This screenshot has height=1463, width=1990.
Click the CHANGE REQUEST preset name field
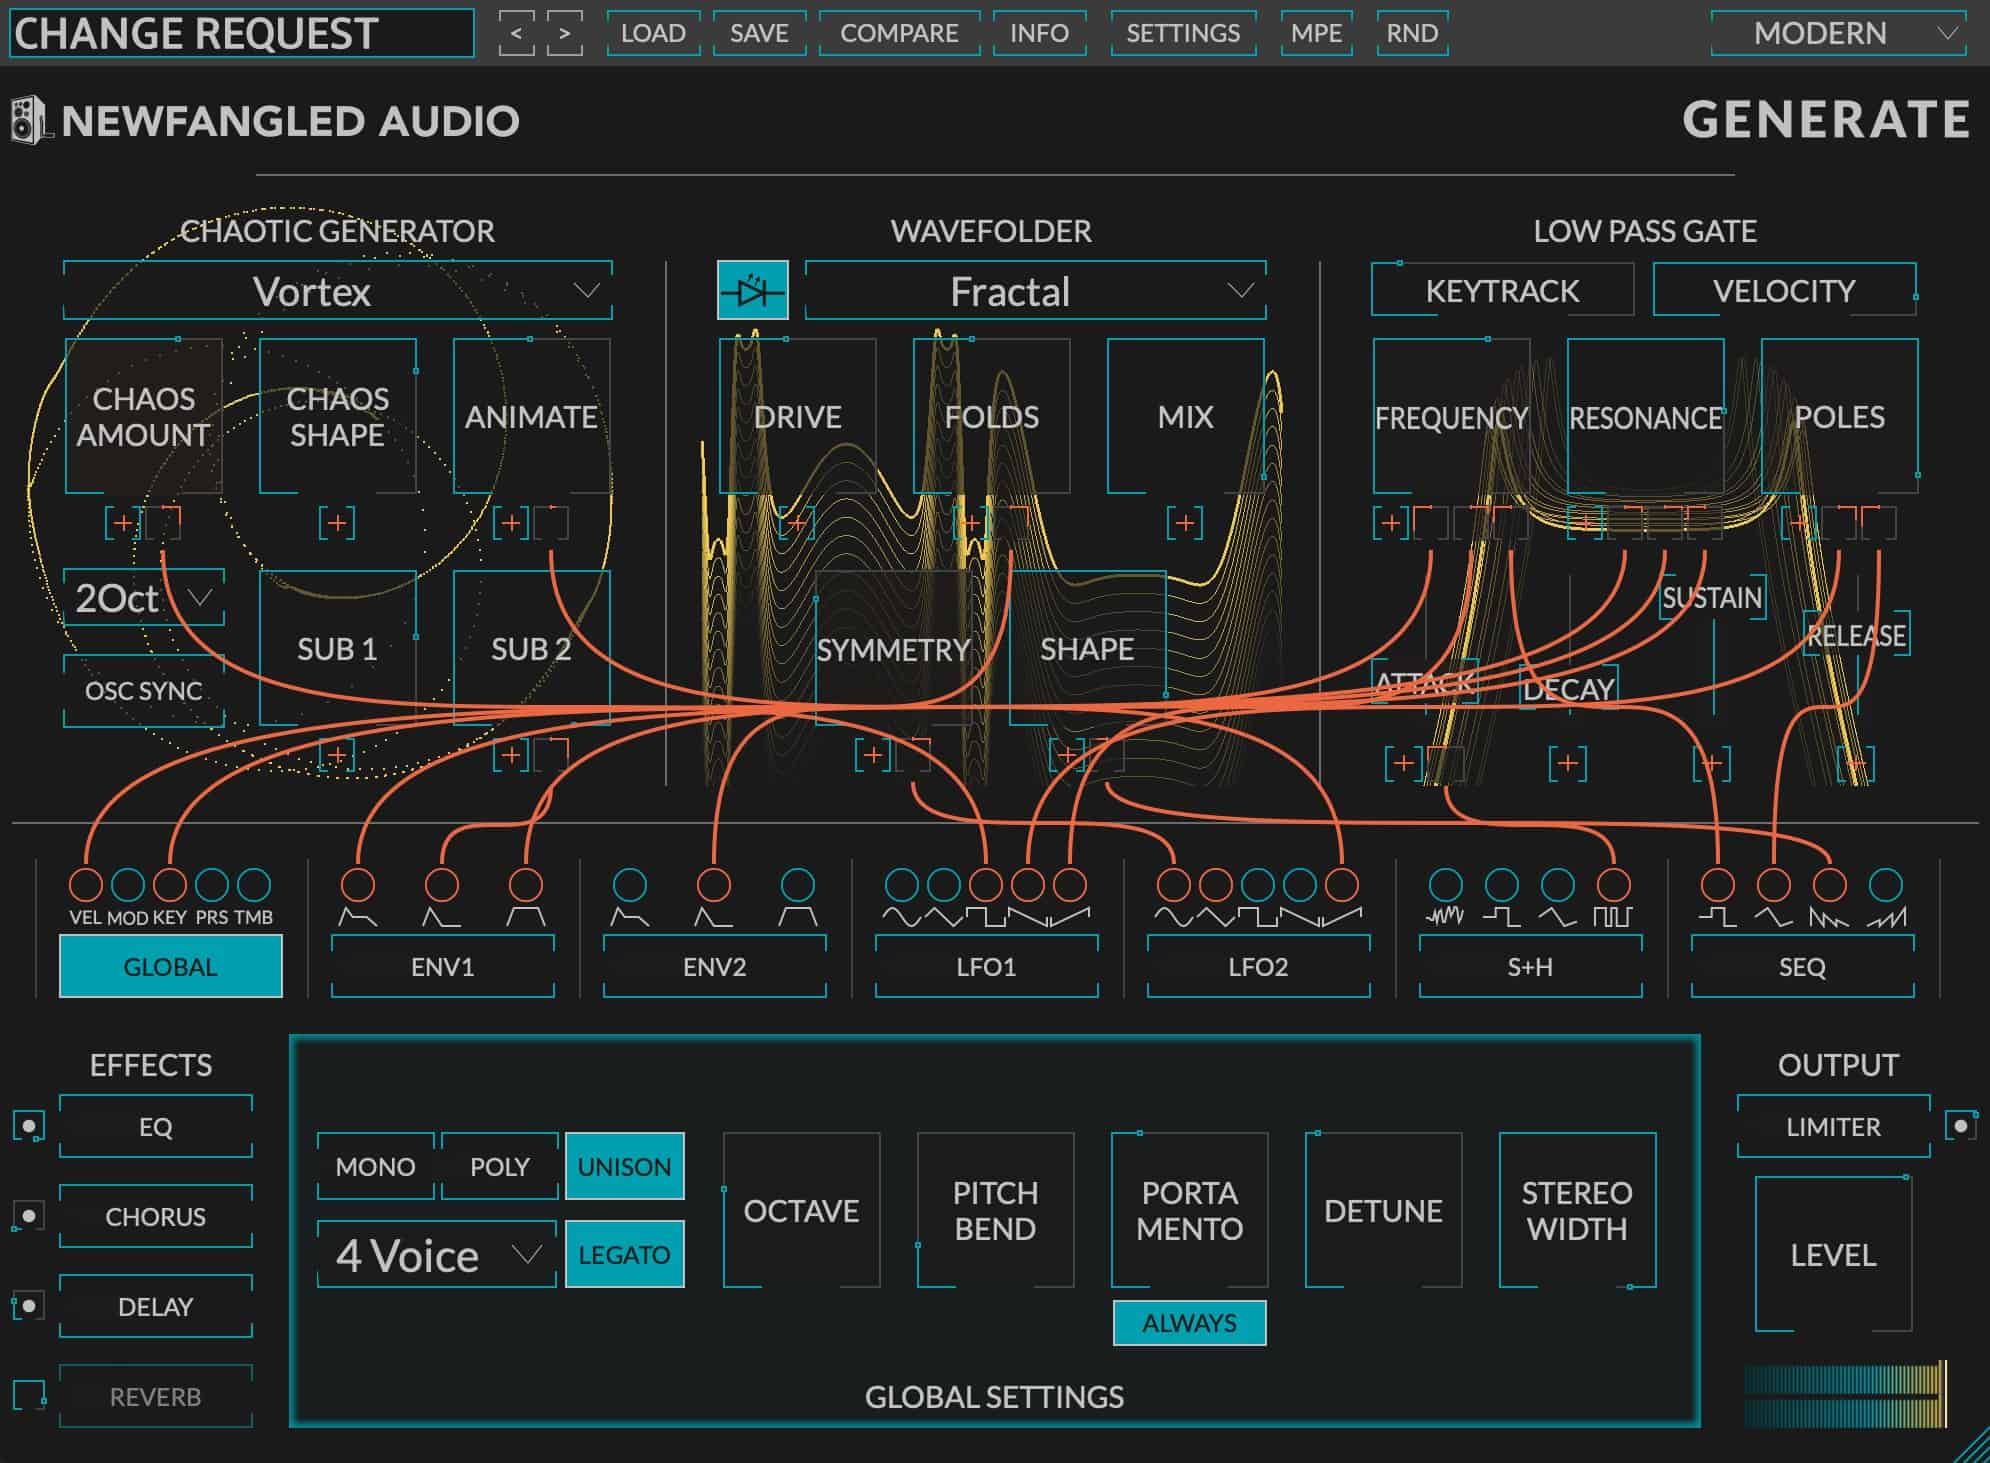241,34
